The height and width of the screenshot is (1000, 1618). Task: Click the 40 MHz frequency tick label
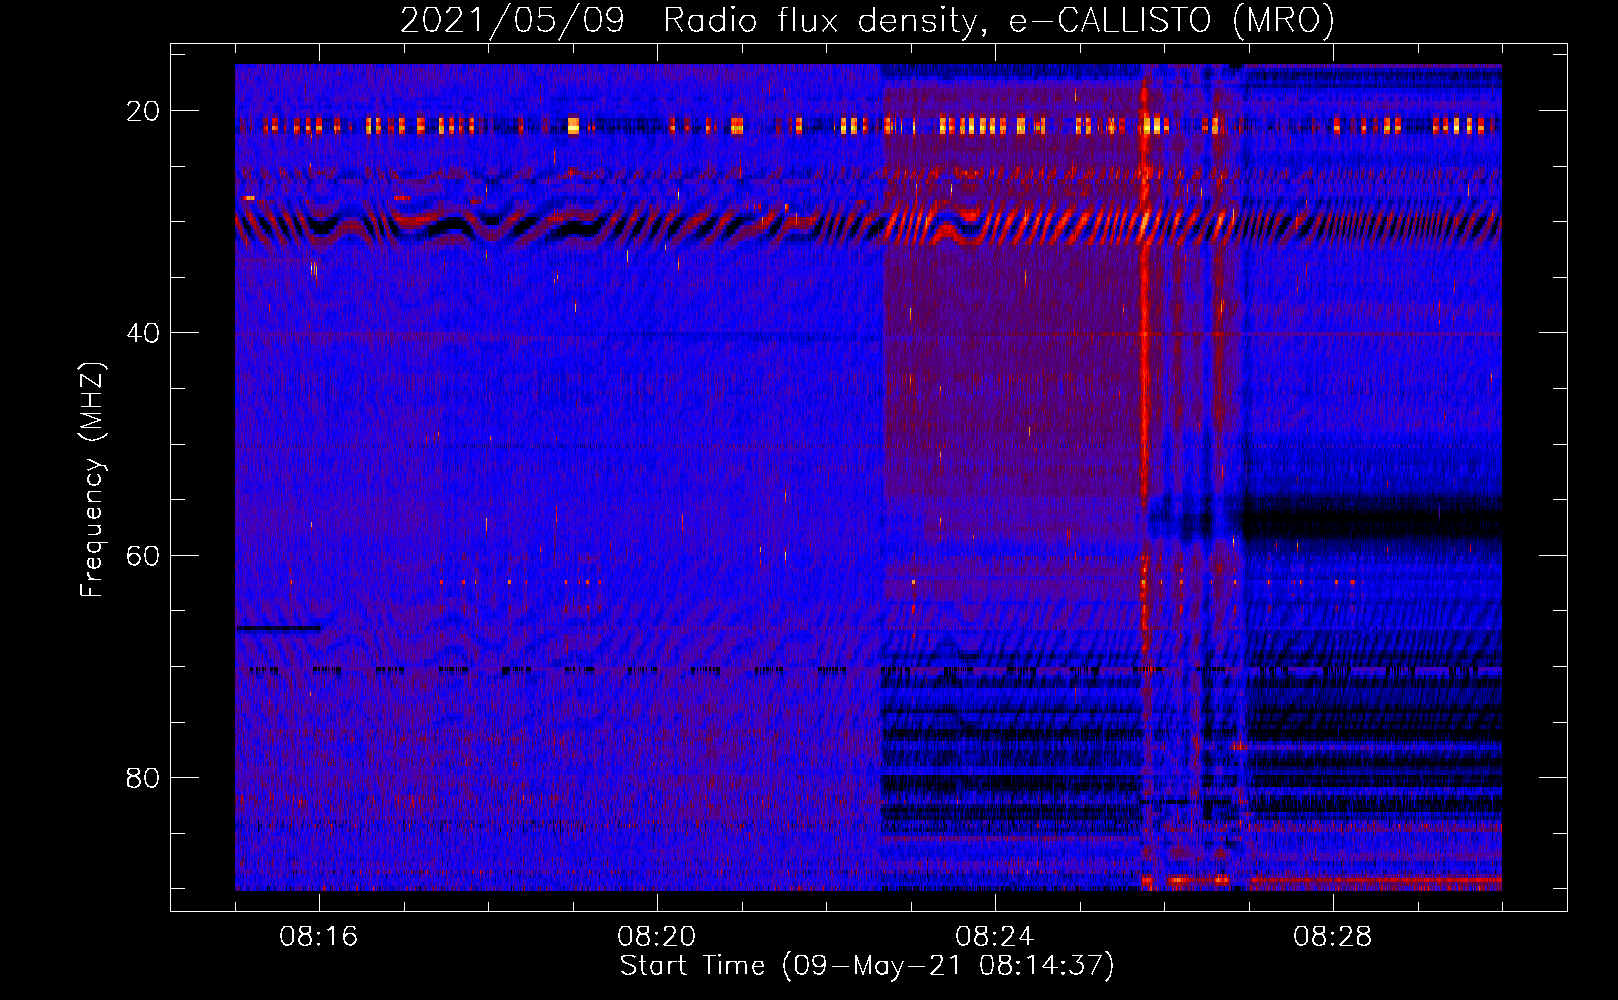tap(143, 333)
